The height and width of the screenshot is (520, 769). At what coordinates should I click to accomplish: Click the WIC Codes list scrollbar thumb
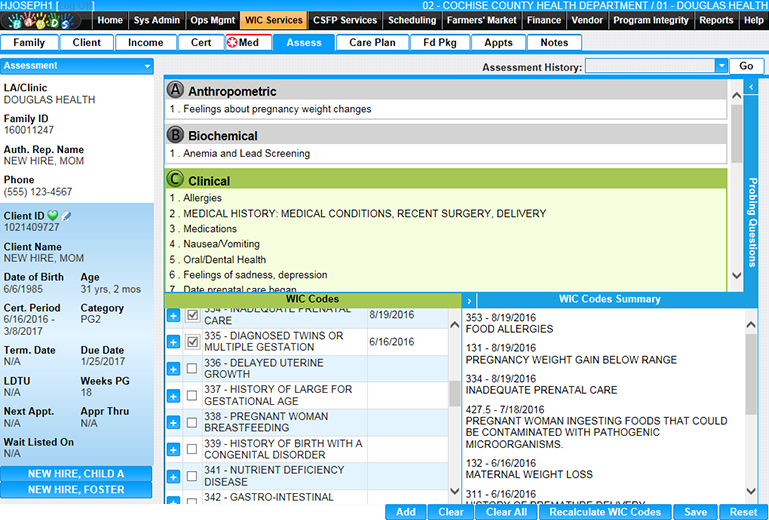pos(455,392)
